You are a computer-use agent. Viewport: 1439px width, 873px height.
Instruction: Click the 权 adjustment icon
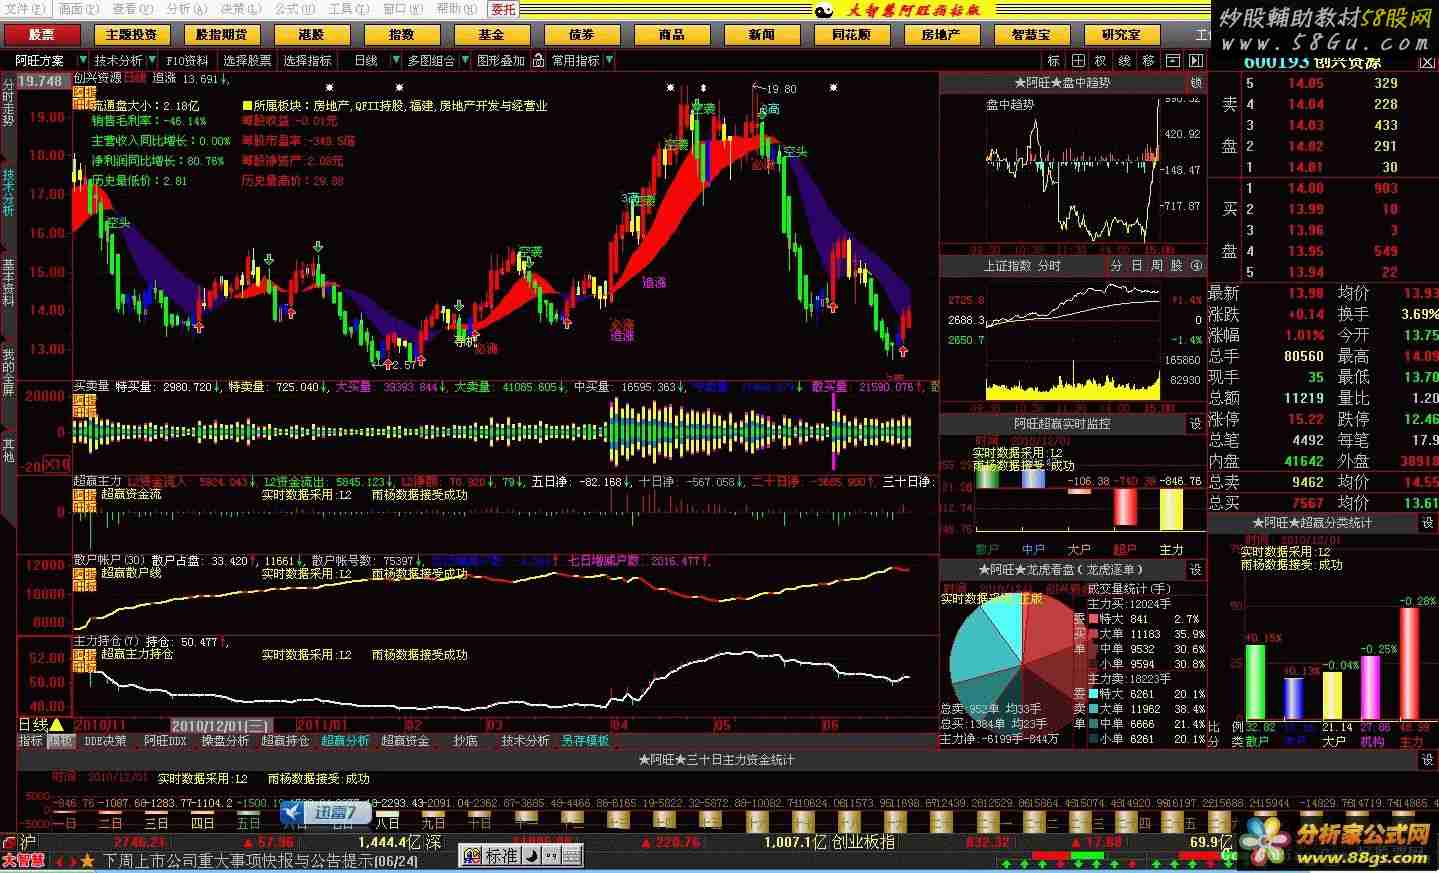pyautogui.click(x=1101, y=61)
